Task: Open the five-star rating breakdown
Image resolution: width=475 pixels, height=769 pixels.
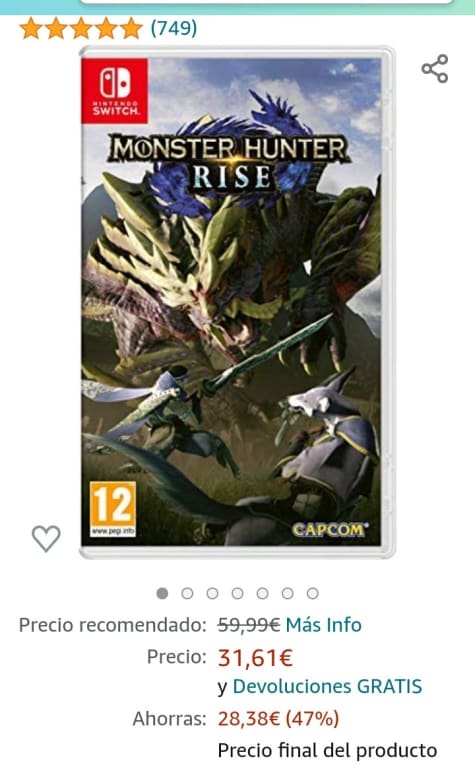Action: pyautogui.click(x=81, y=28)
